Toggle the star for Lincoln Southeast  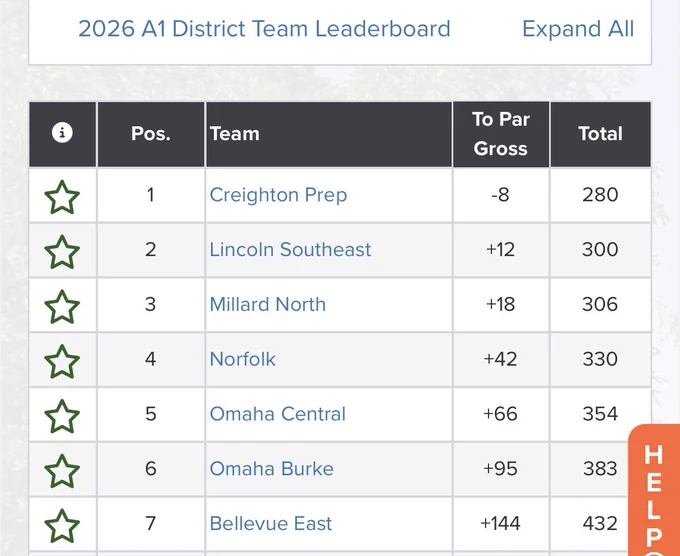tap(62, 252)
